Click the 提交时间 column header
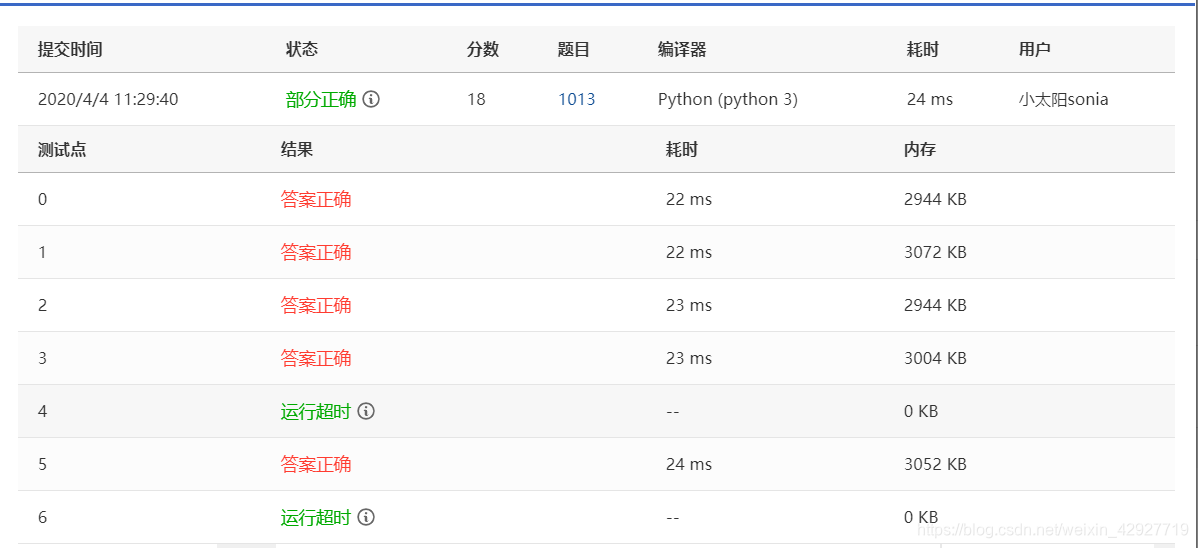1198x548 pixels. (70, 50)
